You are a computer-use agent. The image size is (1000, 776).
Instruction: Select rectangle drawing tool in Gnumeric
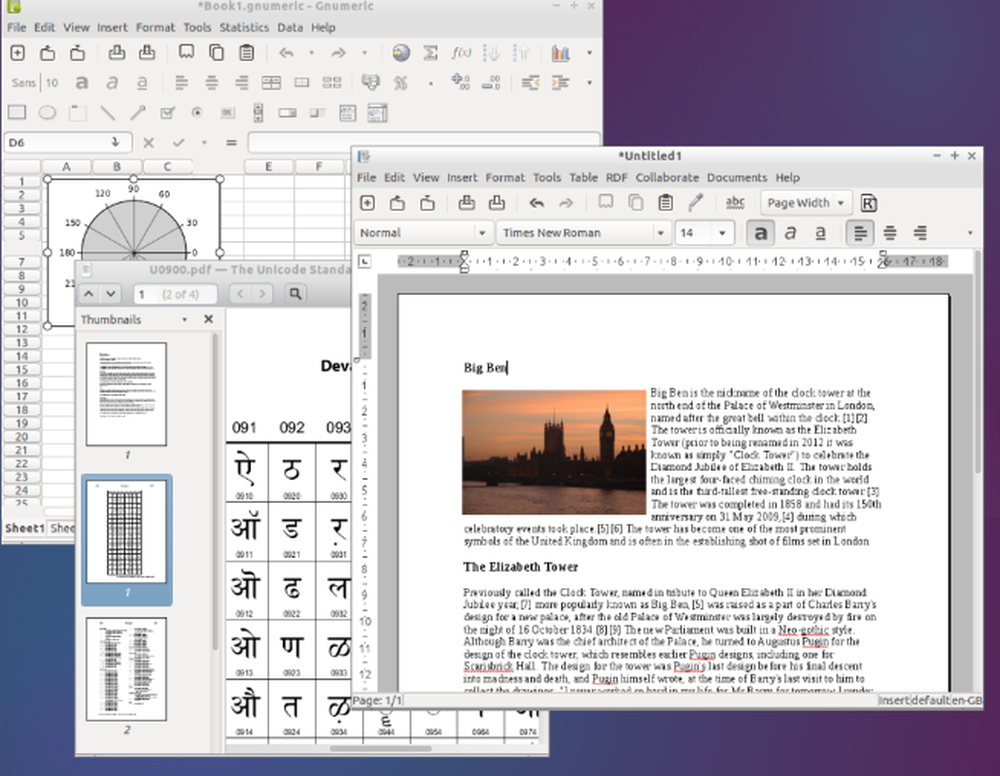[17, 113]
